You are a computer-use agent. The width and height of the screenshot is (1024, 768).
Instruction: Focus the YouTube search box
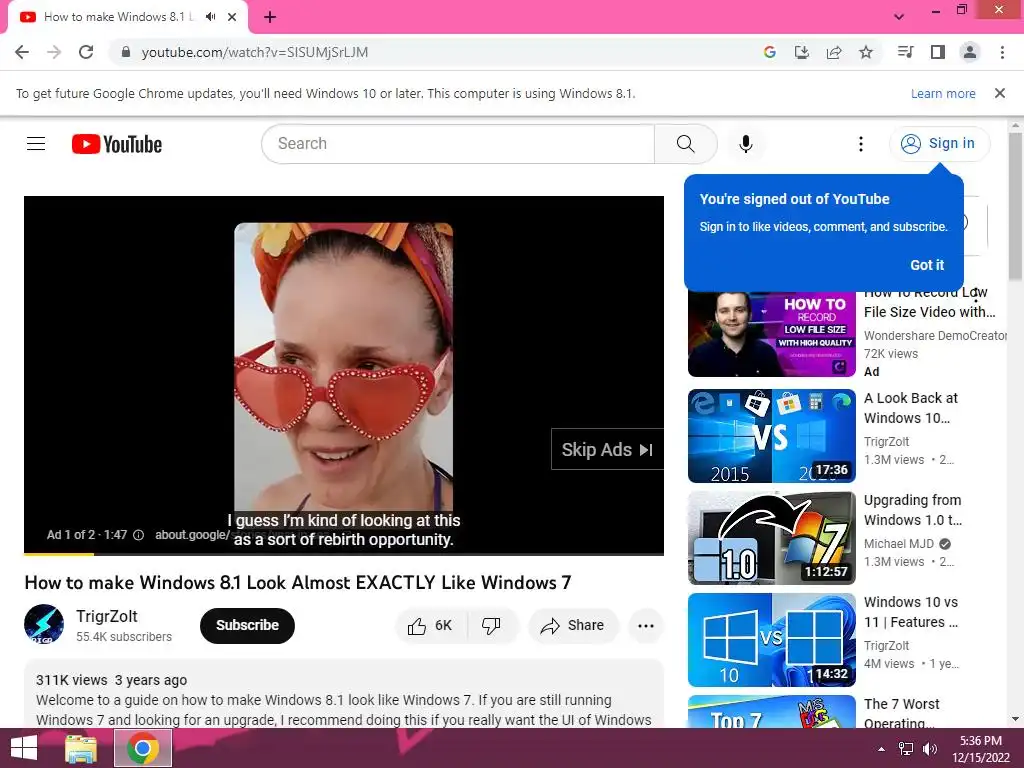(x=458, y=144)
